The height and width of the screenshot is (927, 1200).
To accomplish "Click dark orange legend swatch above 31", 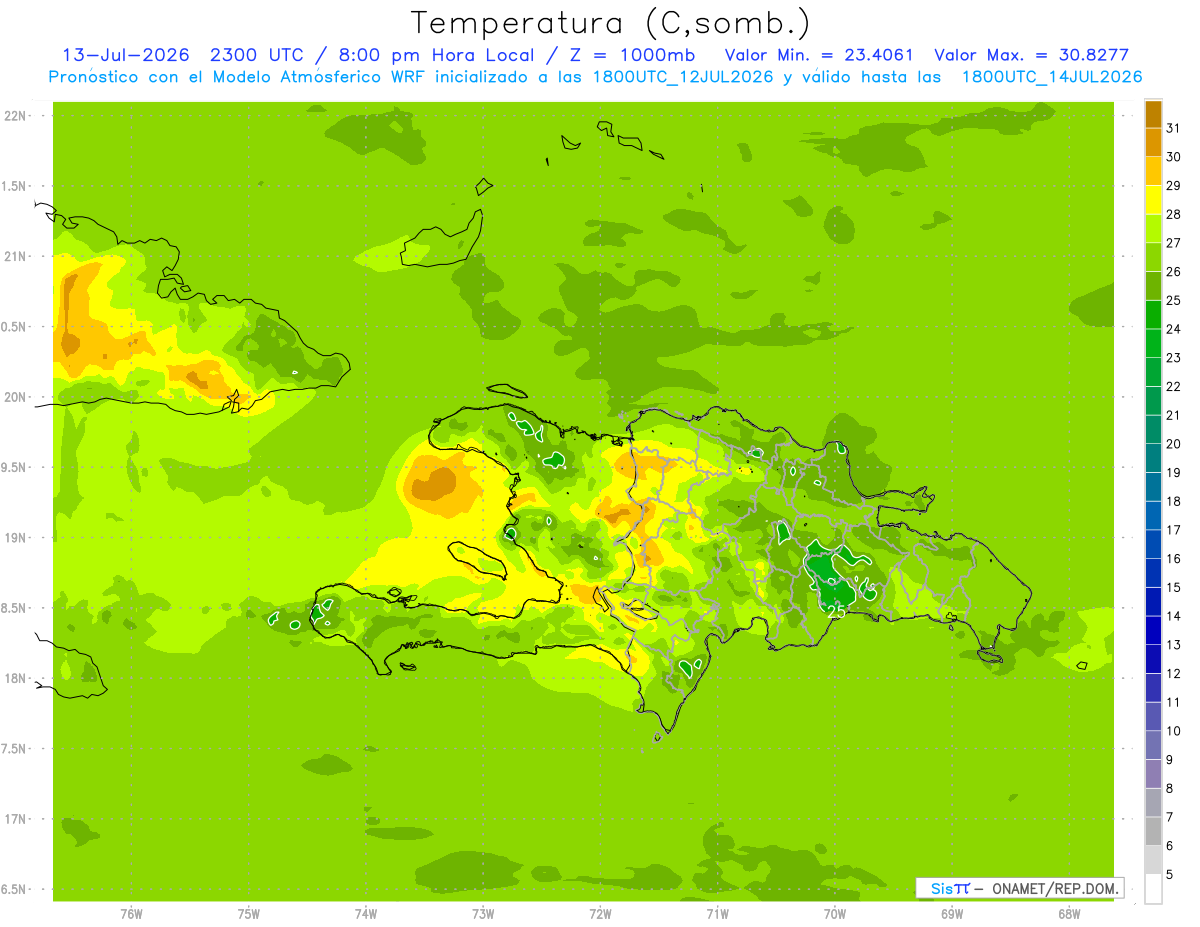I will 1153,114.
